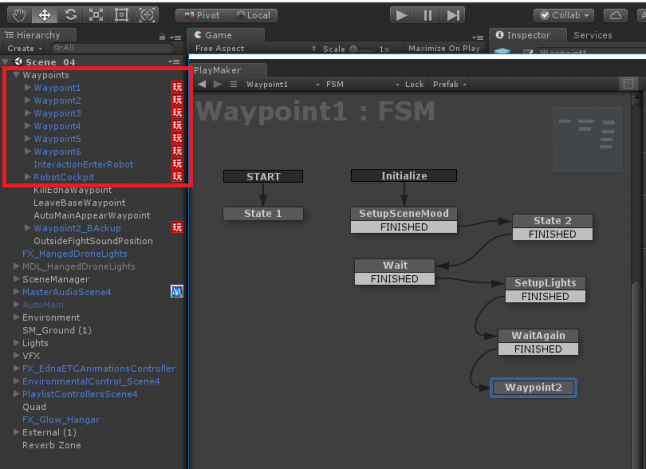Expand the SceneManager object
This screenshot has height=469, width=646.
[16, 279]
